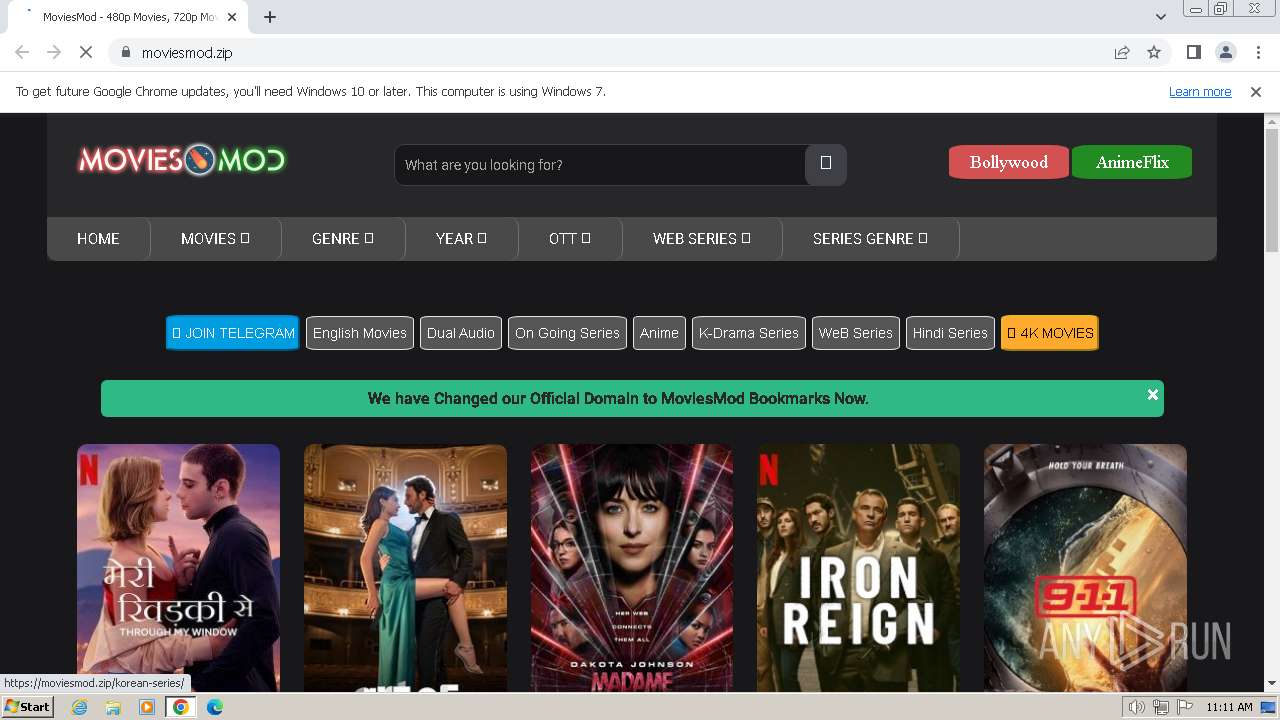The image size is (1280, 720).
Task: Open Action Center flag tray icon
Action: point(1184,707)
